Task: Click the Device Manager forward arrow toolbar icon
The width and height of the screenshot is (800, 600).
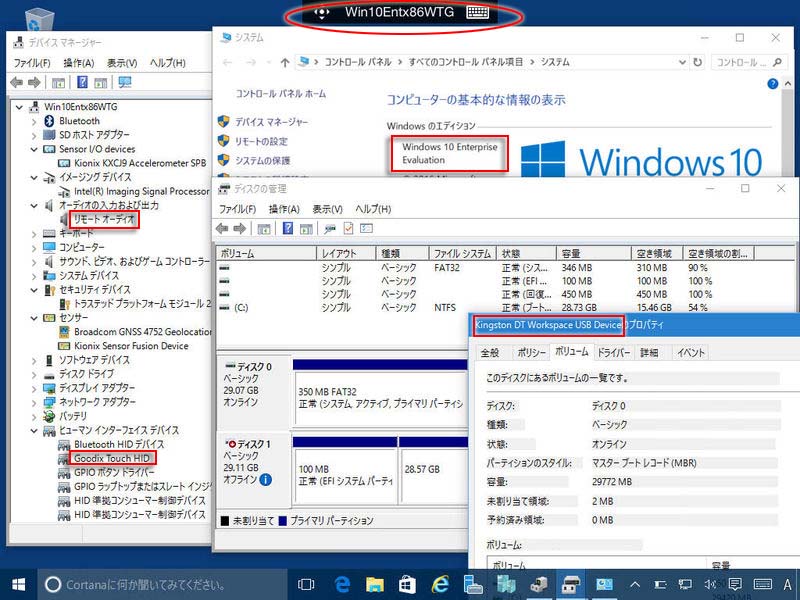Action: [x=34, y=82]
